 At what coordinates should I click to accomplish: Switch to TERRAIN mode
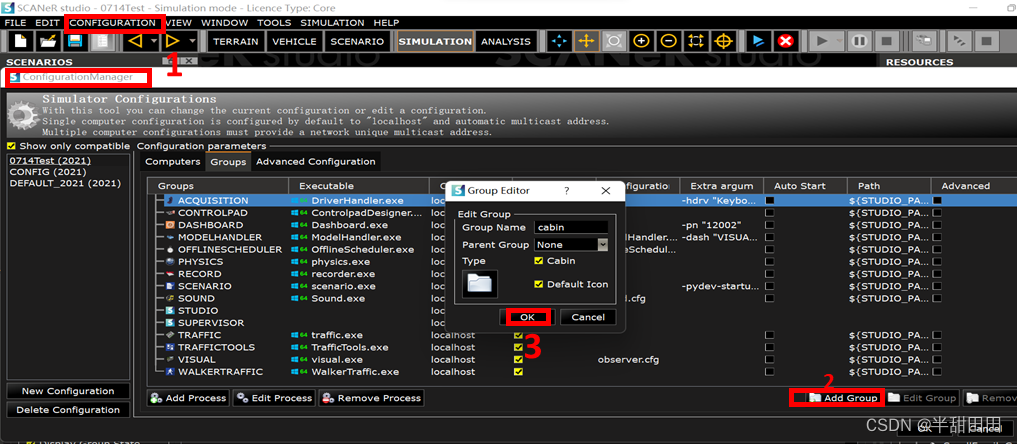pos(235,41)
